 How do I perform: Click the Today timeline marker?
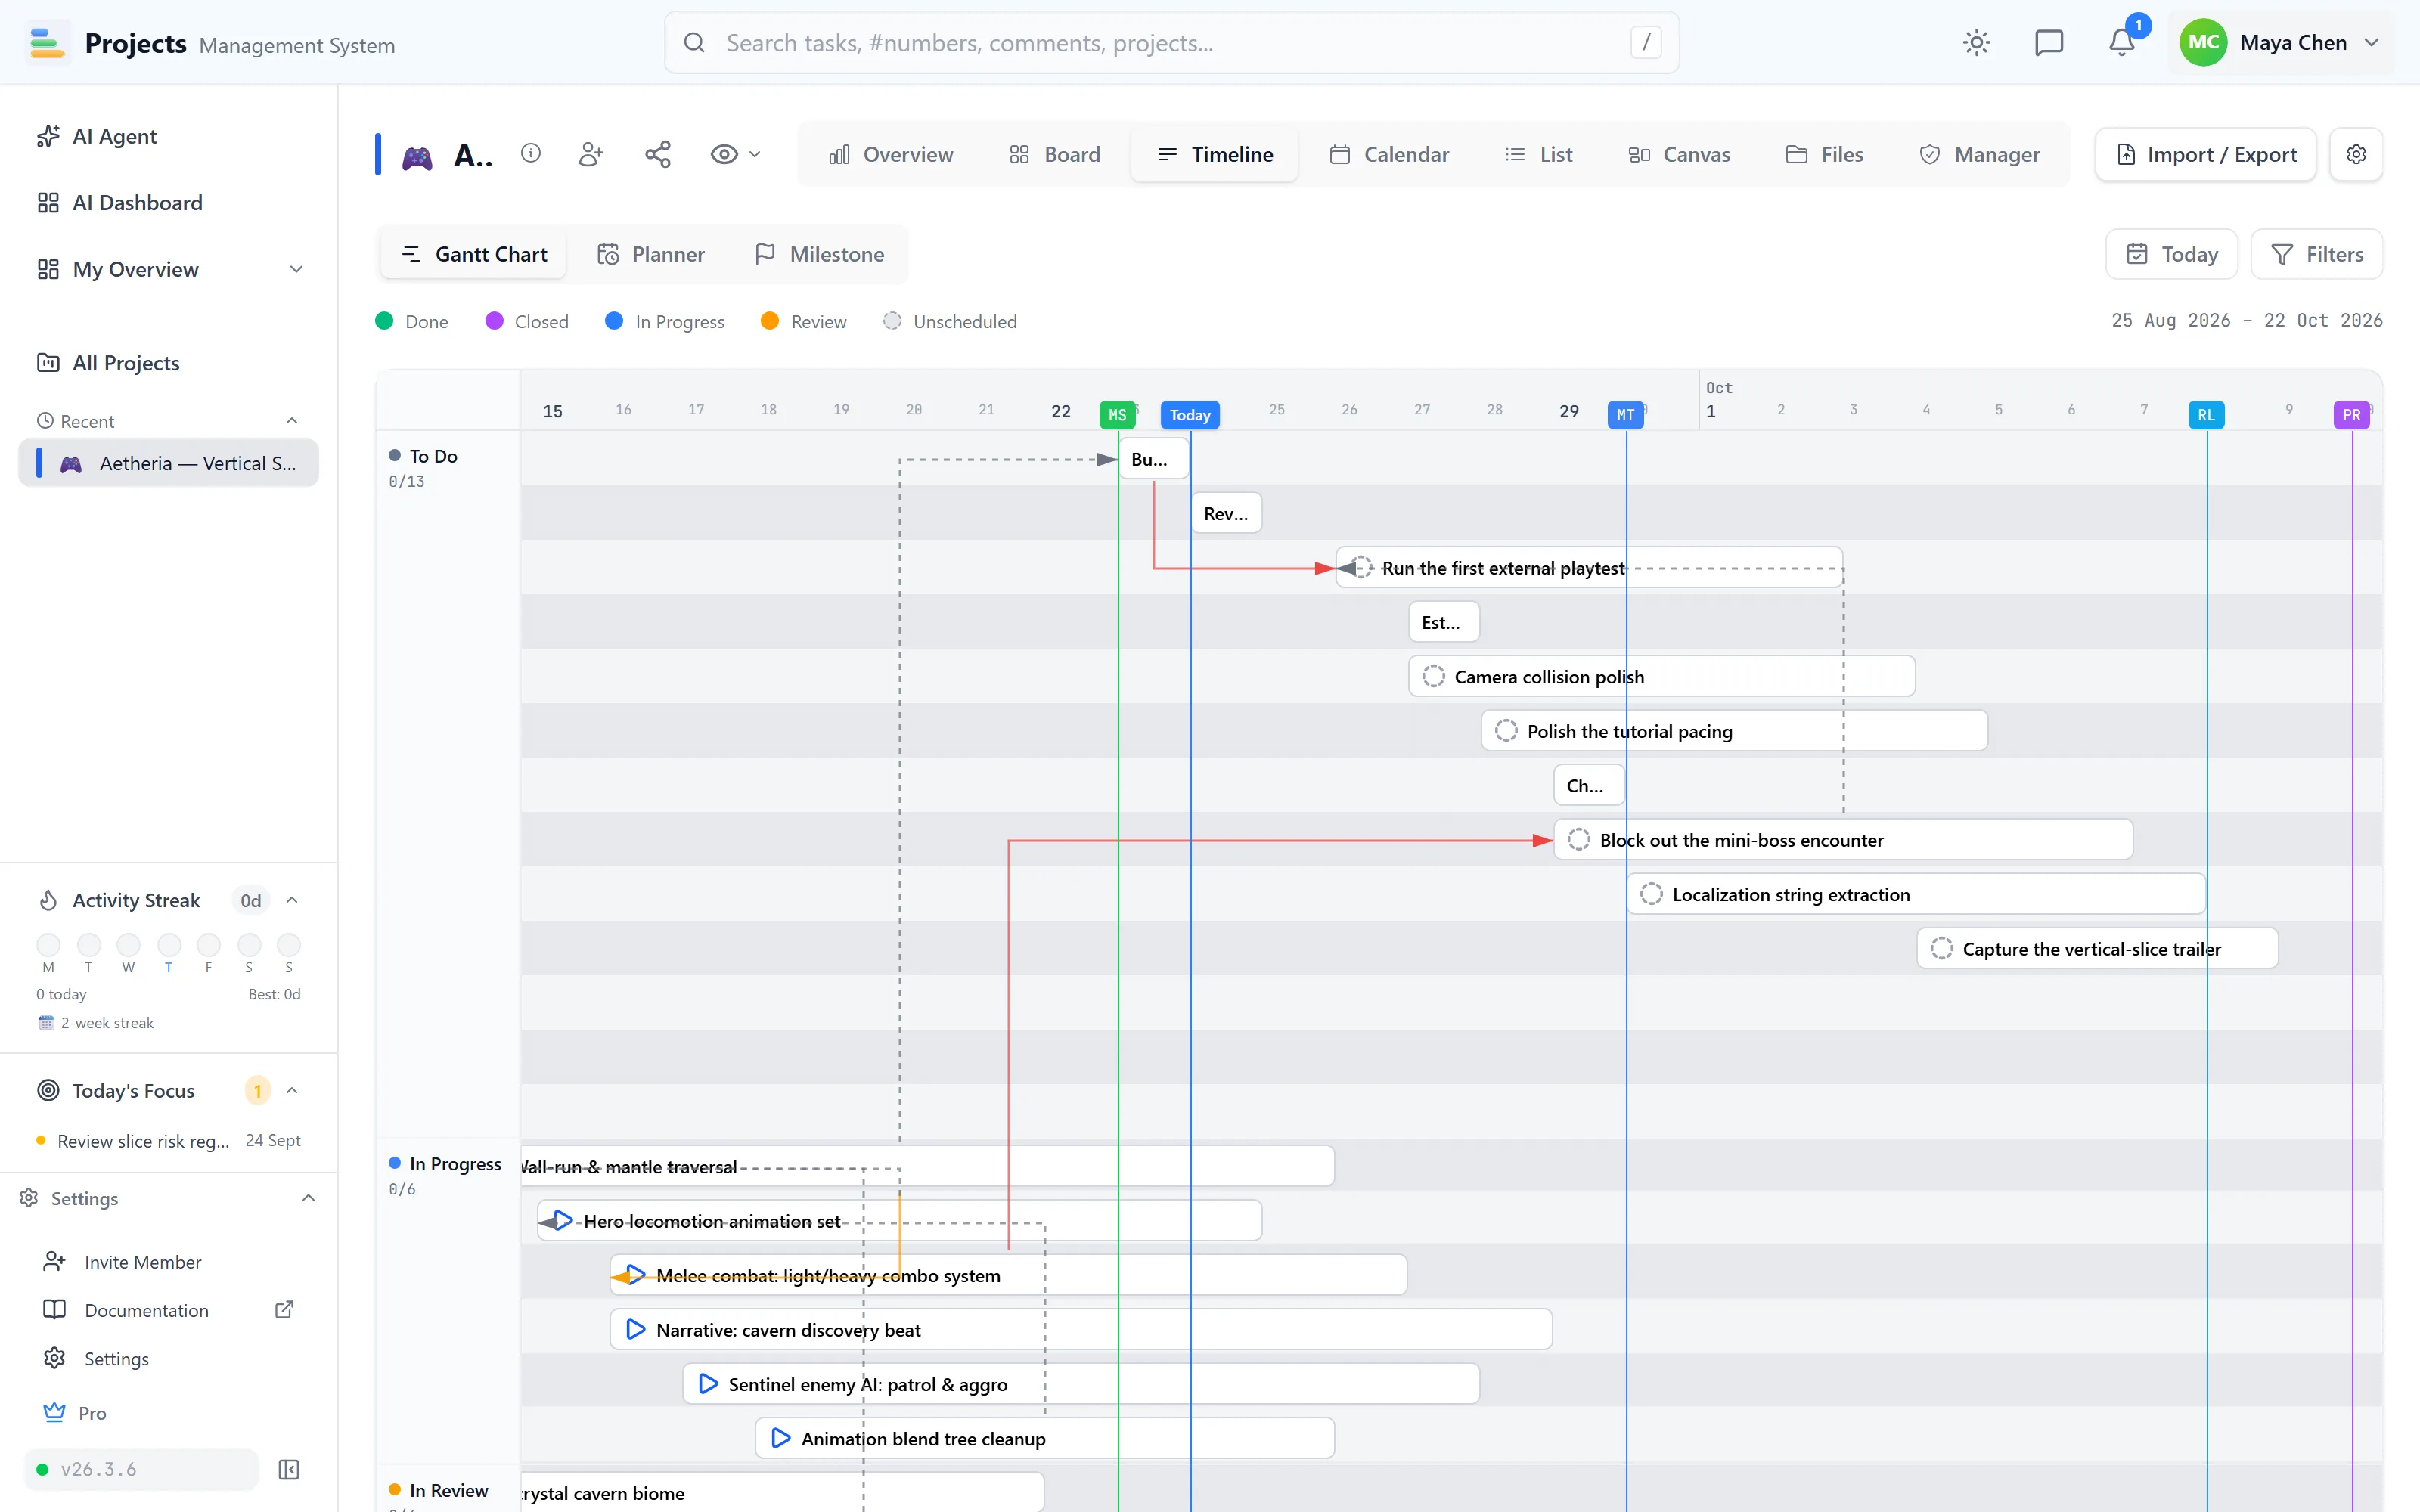coord(1190,415)
